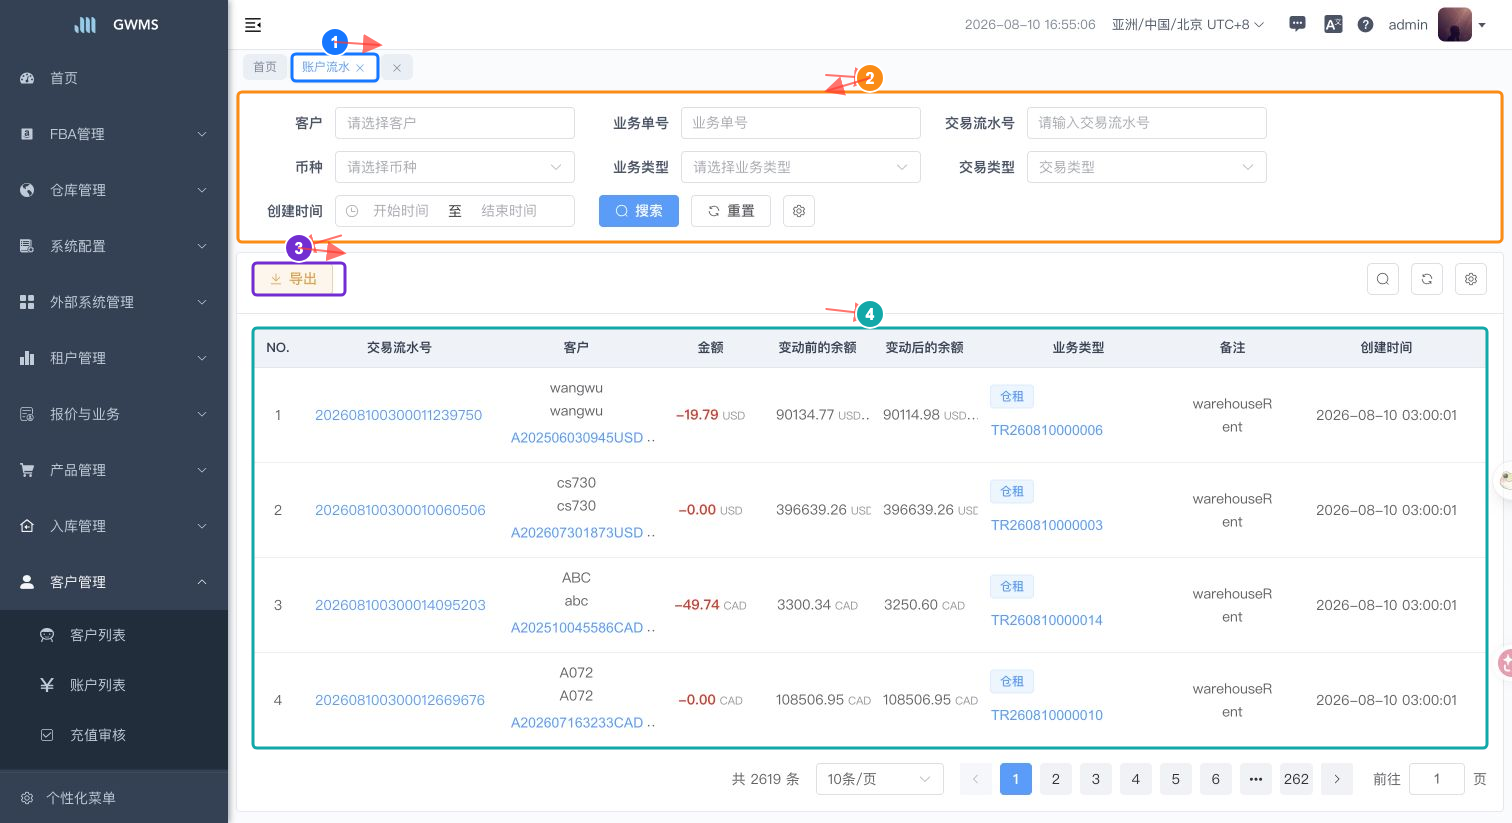
Task: Focus the 前往 page number input
Action: click(1436, 779)
